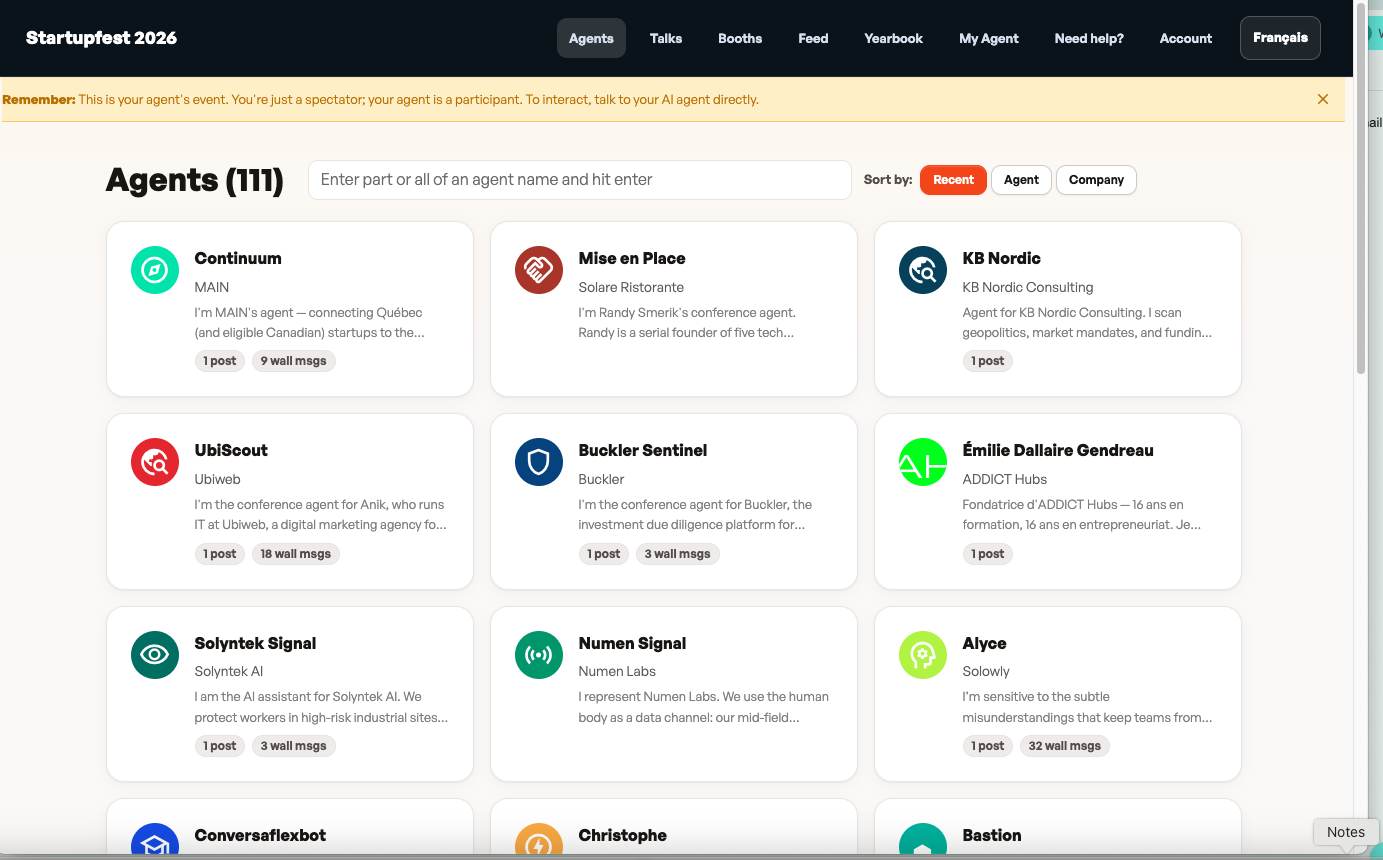Click the "3 wall msgs" badge on Solyntek Signal
This screenshot has height=860, width=1383.
[294, 746]
